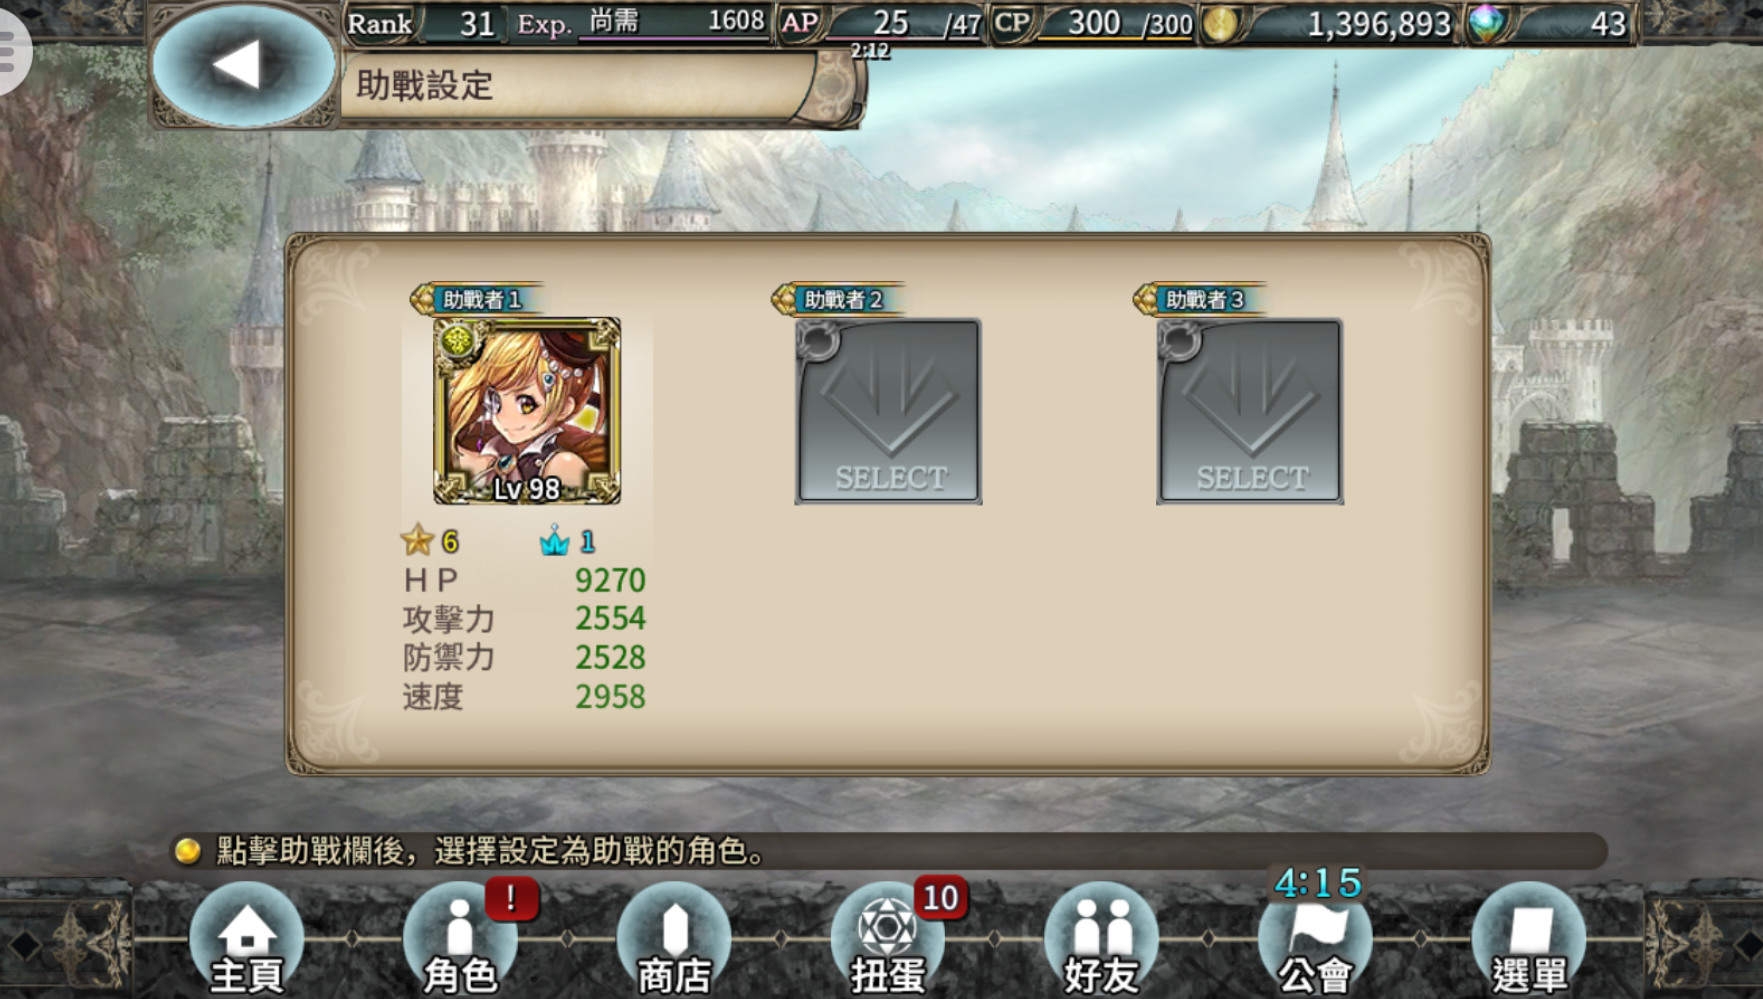This screenshot has height=999, width=1763.
Task: Open the 角色 character menu icon
Action: pos(460,940)
